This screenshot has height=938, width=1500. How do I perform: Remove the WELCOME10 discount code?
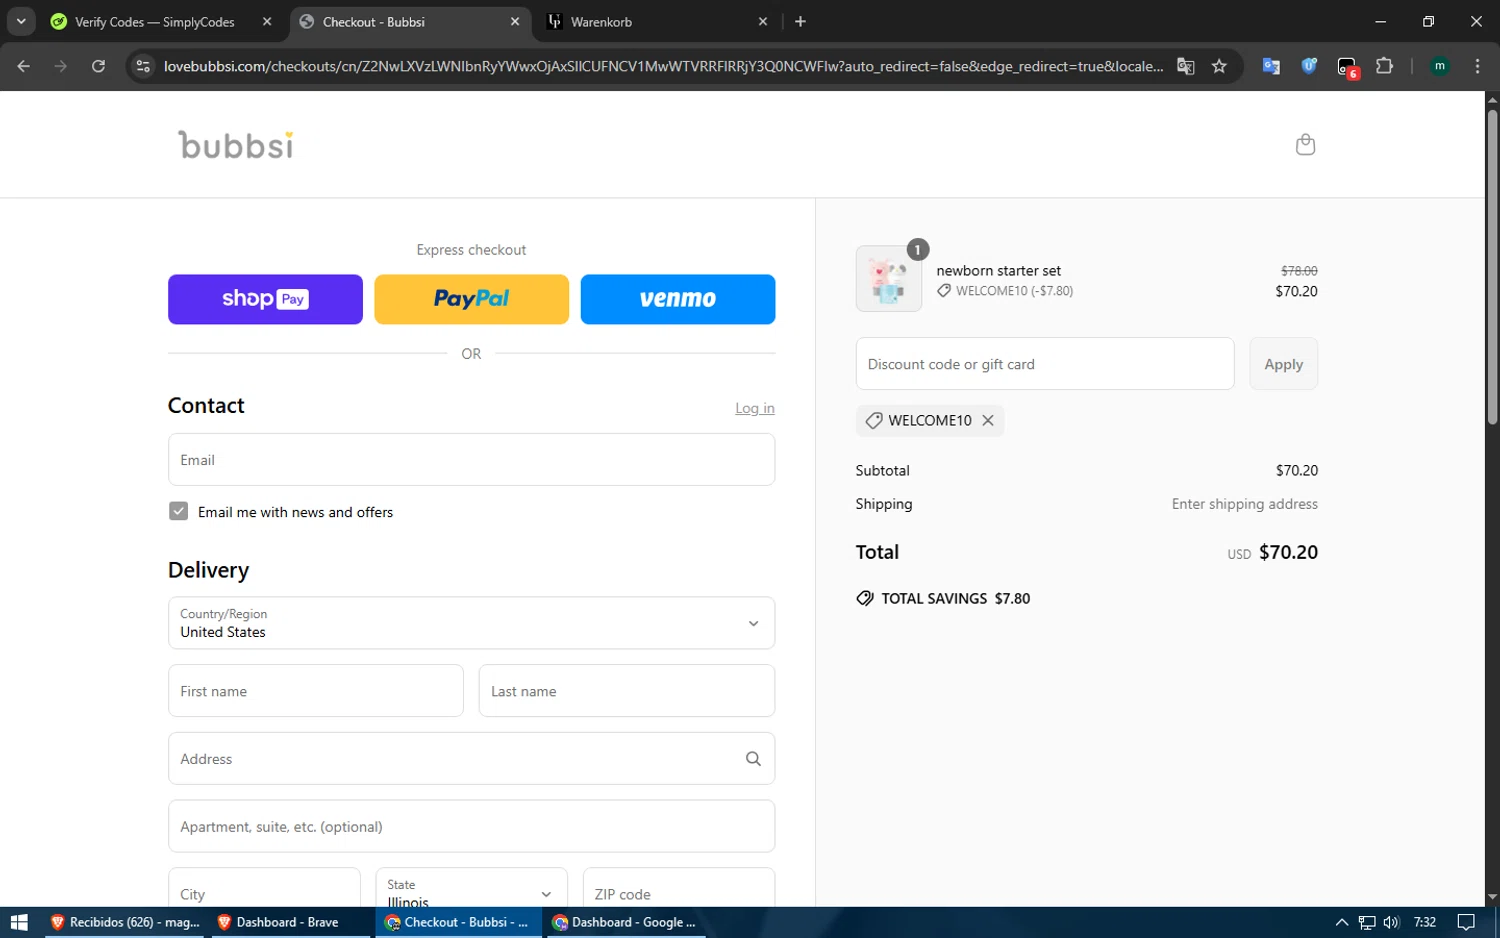987,420
